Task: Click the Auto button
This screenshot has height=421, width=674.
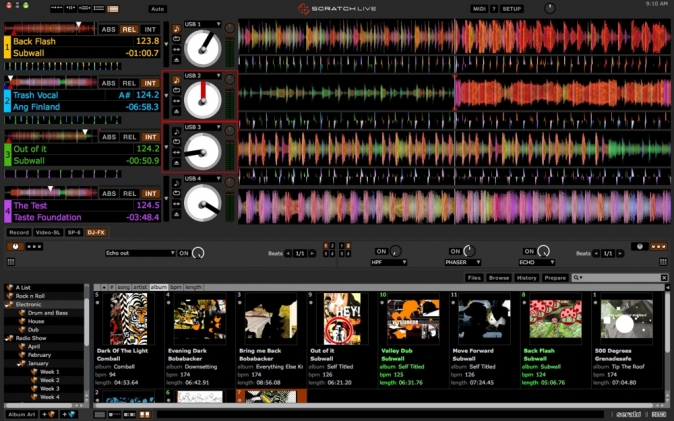Action: (157, 9)
